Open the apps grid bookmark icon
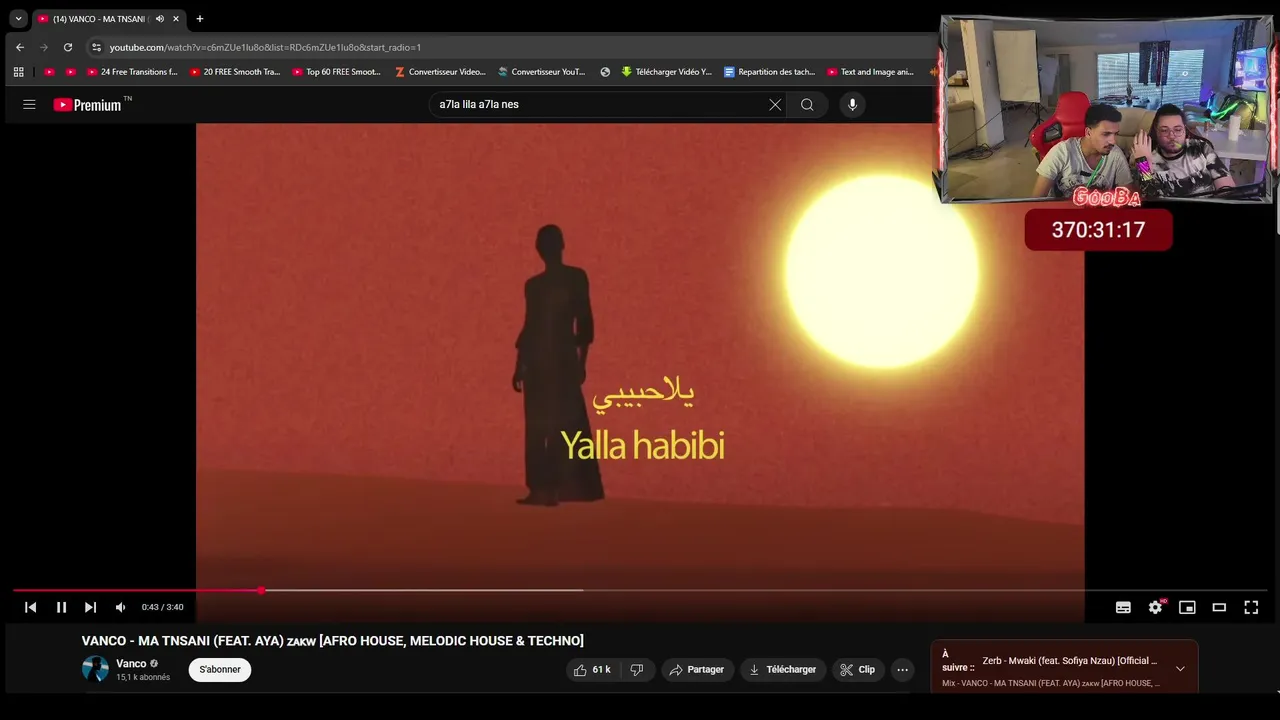The image size is (1280, 720). (19, 72)
